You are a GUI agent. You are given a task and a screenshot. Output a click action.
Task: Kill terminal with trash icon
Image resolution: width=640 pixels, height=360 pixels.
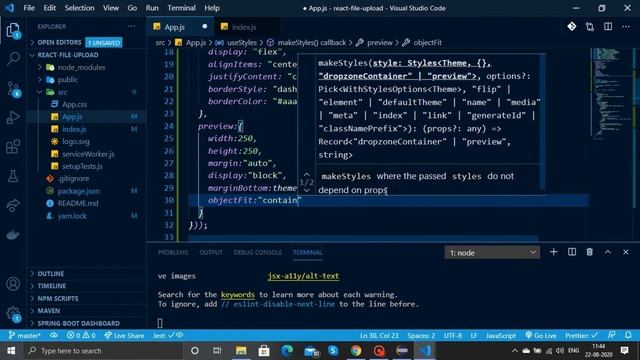(589, 252)
